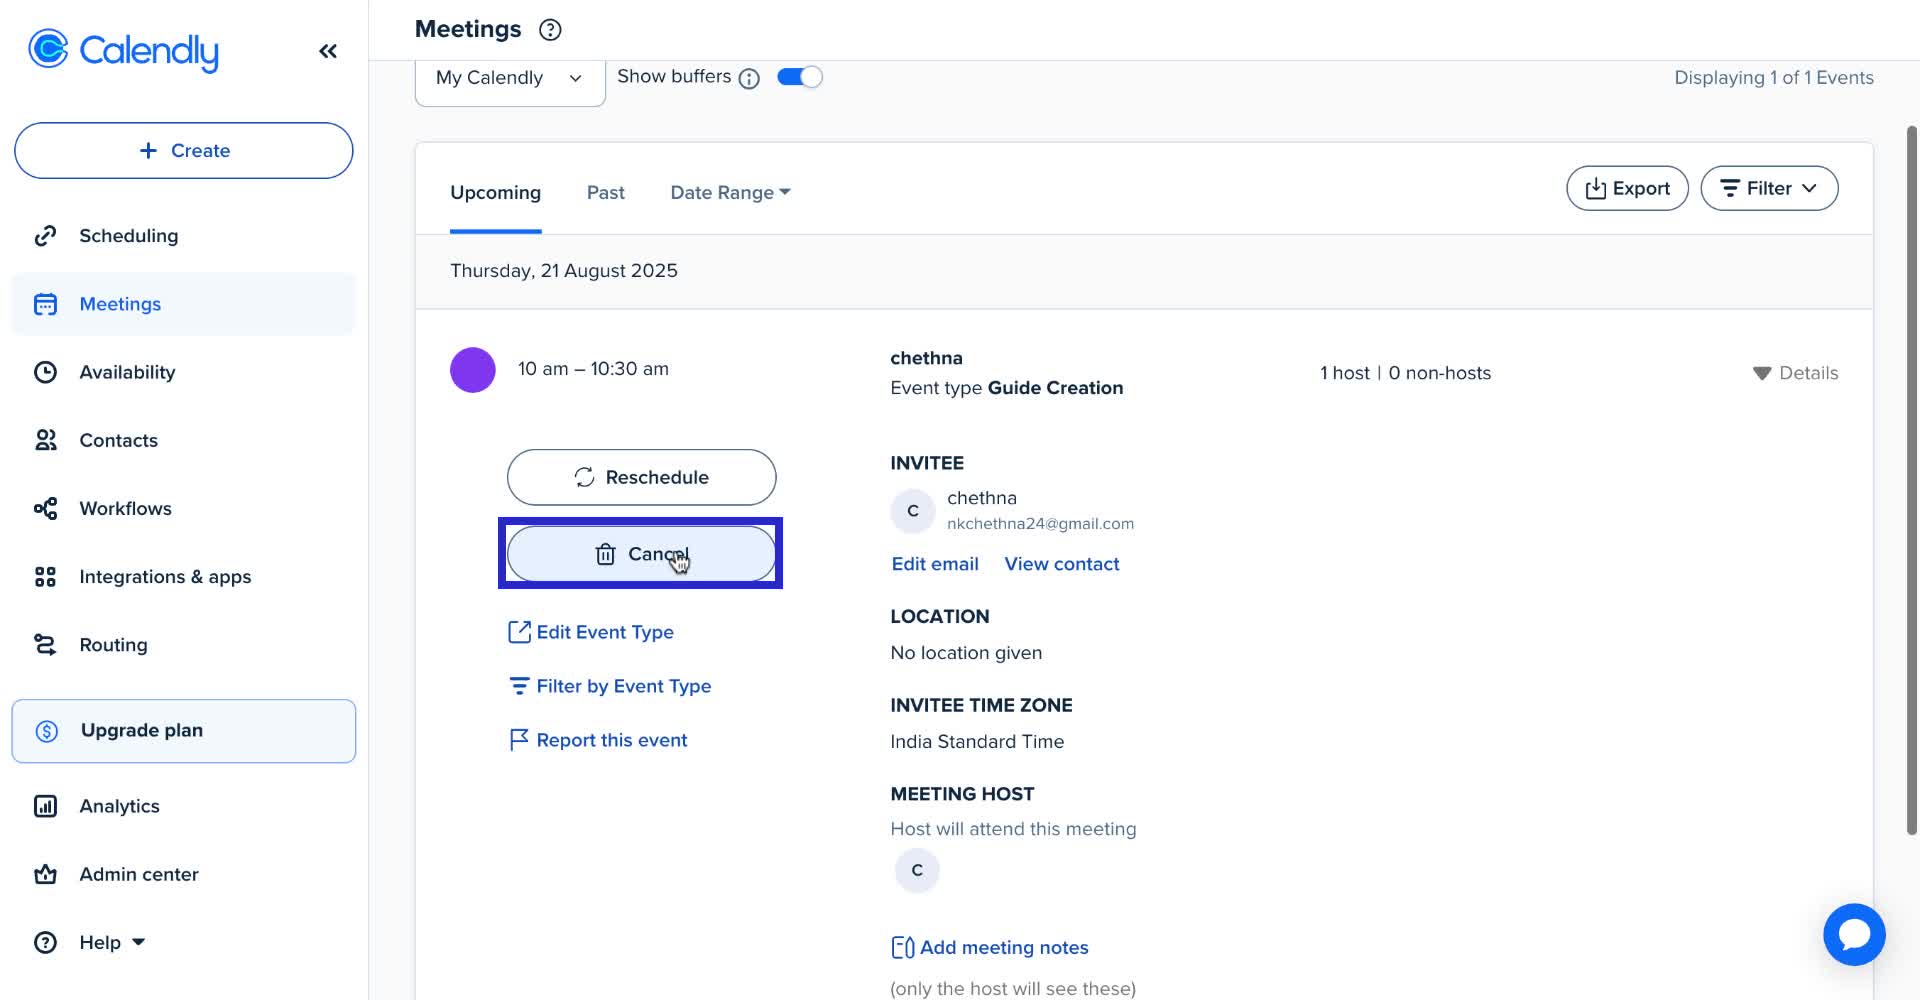Switch to the Past tab
Screen dimensions: 1920x1000
pos(605,192)
